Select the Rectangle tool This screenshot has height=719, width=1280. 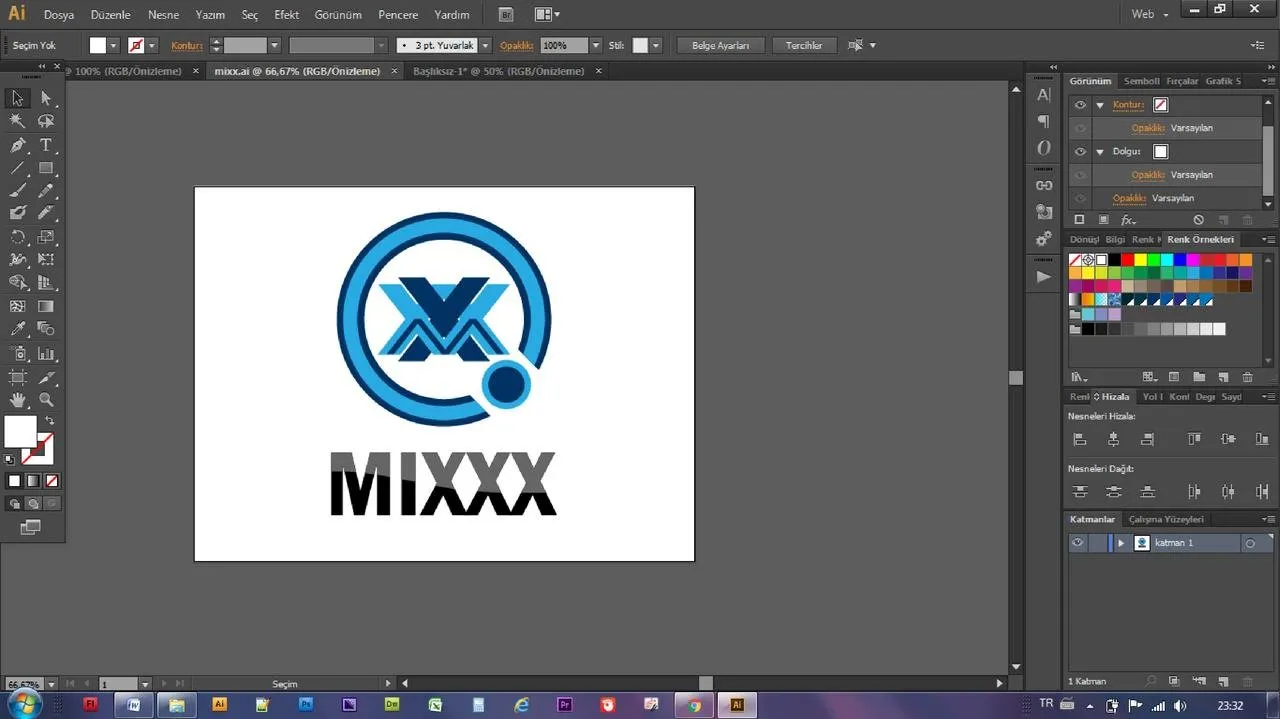[x=46, y=168]
